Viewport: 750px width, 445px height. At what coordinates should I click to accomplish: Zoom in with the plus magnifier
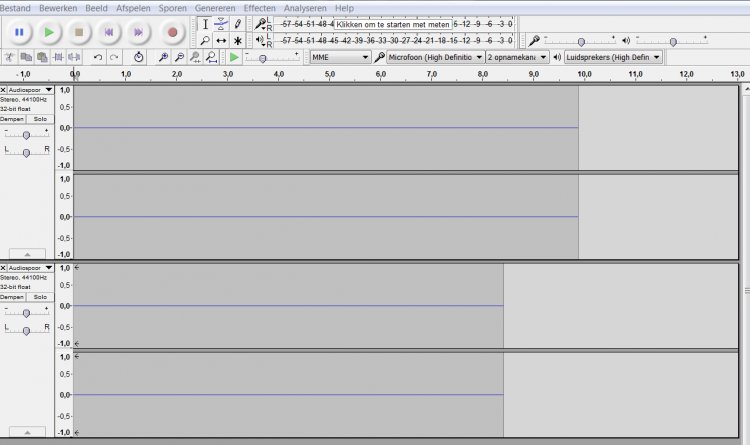point(163,57)
